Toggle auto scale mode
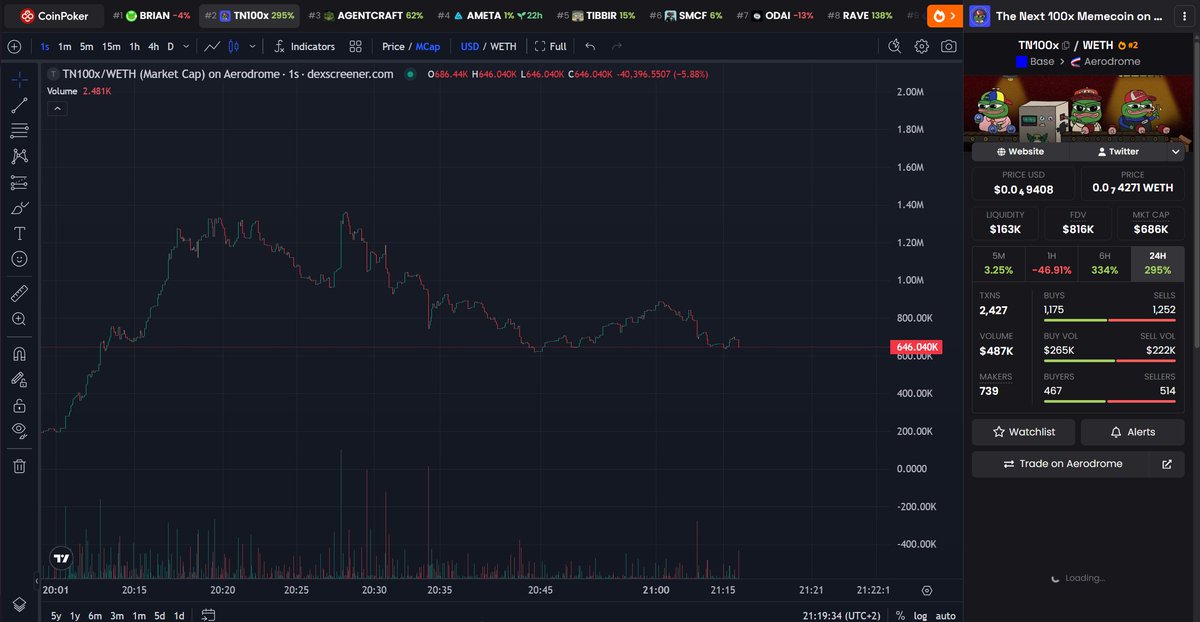The image size is (1200, 622). tap(945, 616)
